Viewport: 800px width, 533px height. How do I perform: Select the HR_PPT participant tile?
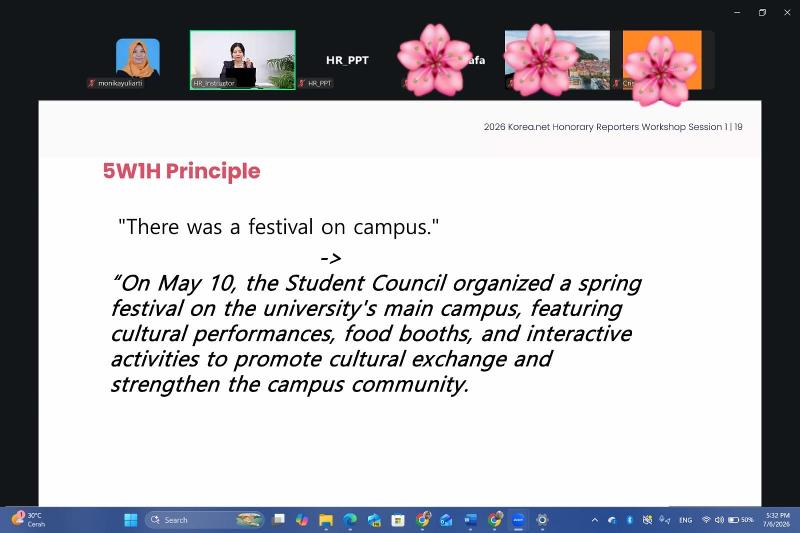(x=347, y=60)
